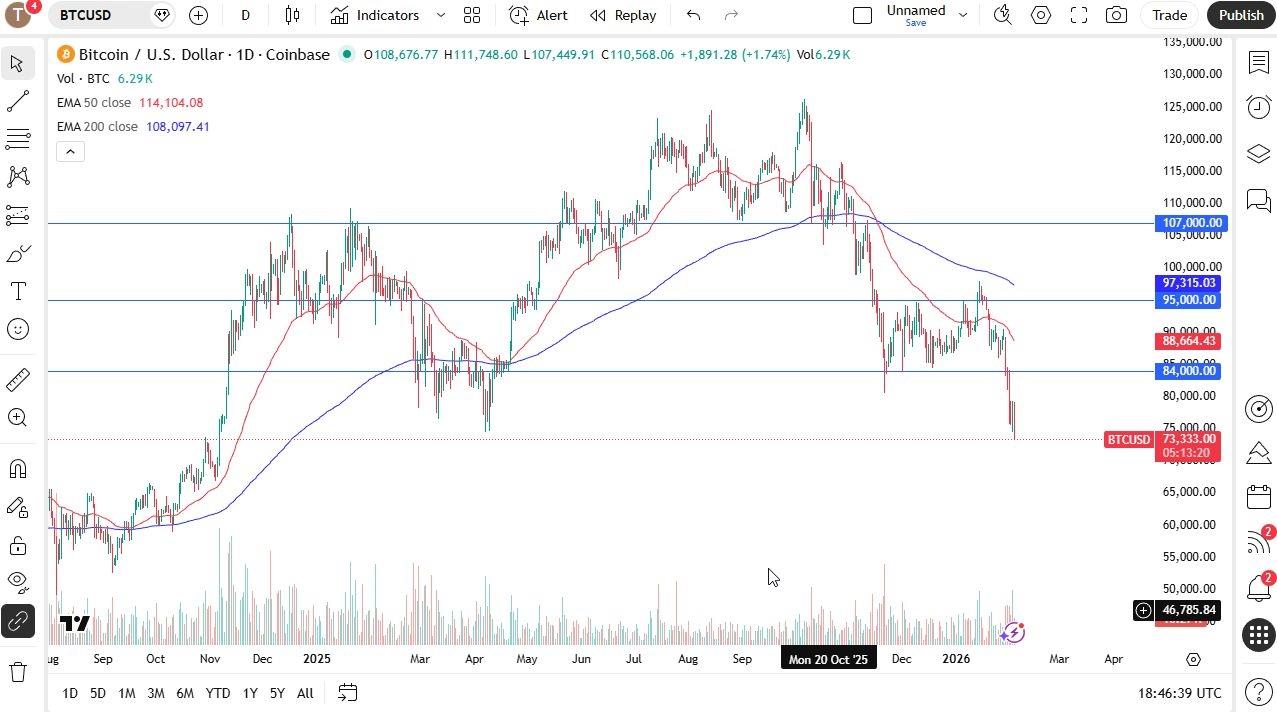Image resolution: width=1277 pixels, height=712 pixels.
Task: Lock all drawing tools
Action: 17,546
